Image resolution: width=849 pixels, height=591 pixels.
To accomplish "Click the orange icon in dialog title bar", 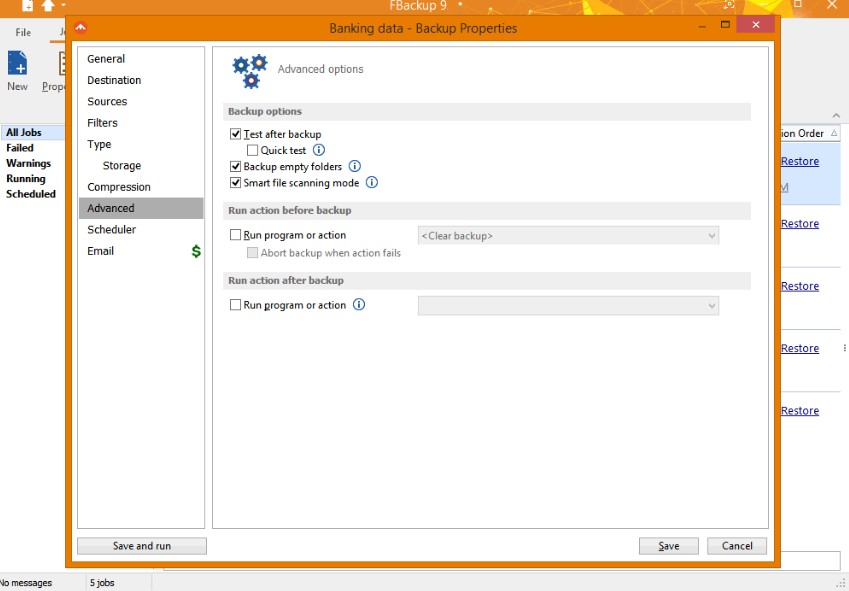I will 79,29.
